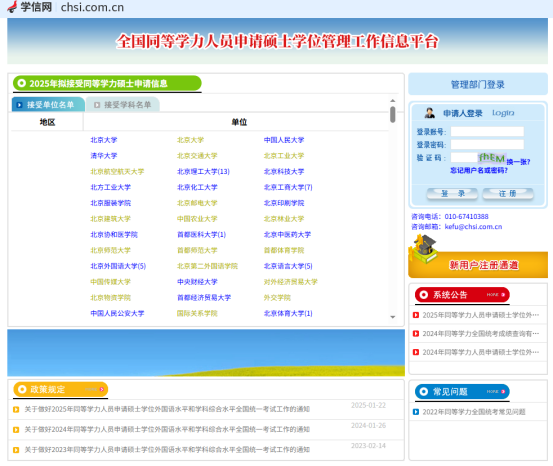Open the 新用户注册通道 banner

click(478, 265)
